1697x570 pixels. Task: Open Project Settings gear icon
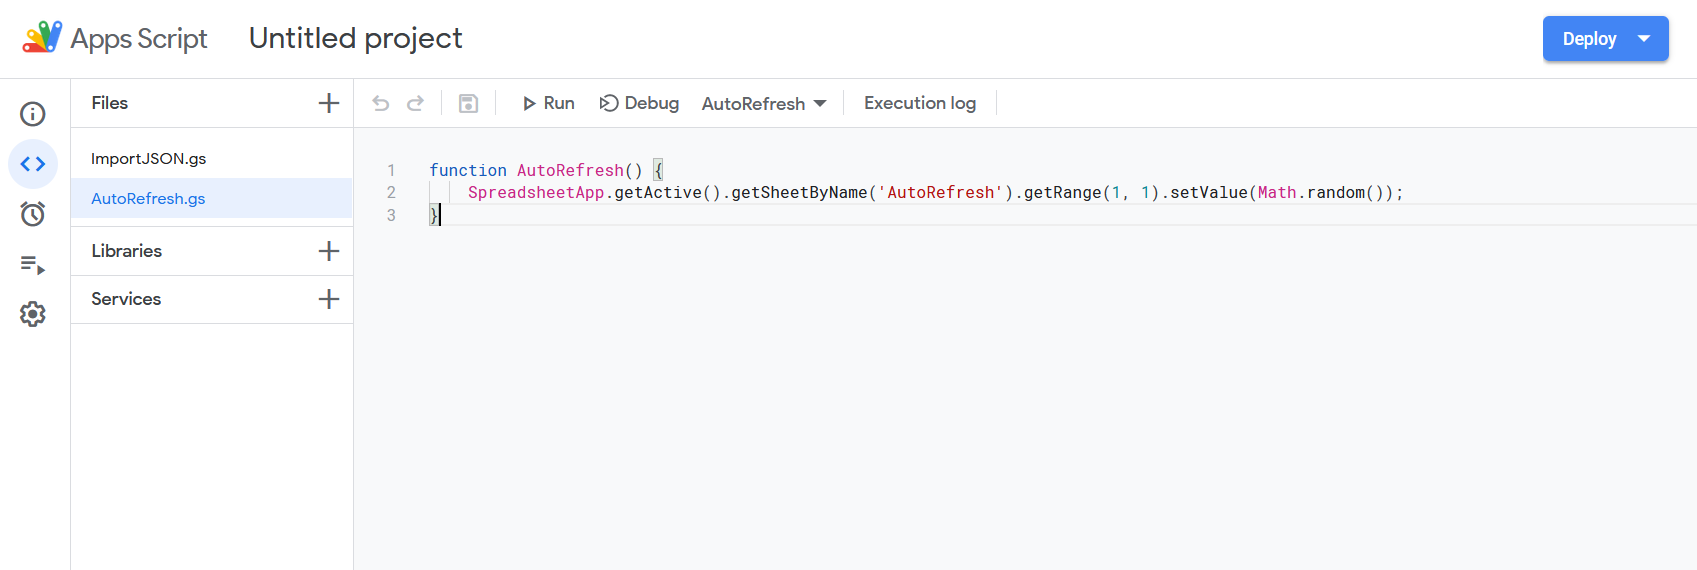click(33, 314)
